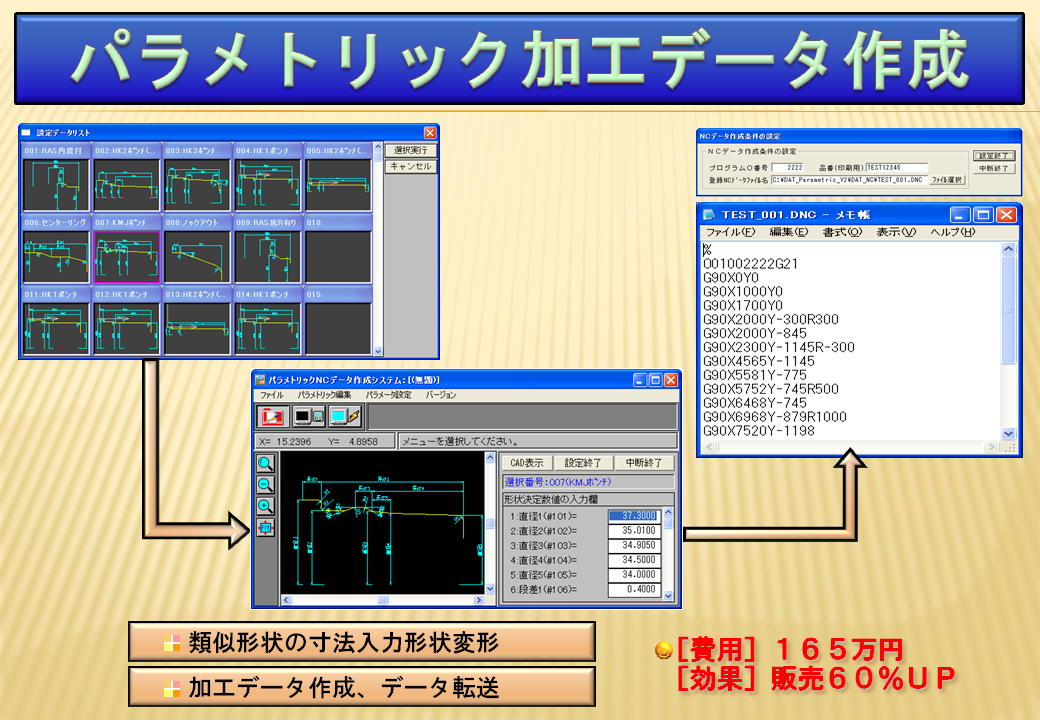Click the 直径3(#103) field with 34.9050
Image resolution: width=1040 pixels, height=720 pixels.
[x=633, y=545]
